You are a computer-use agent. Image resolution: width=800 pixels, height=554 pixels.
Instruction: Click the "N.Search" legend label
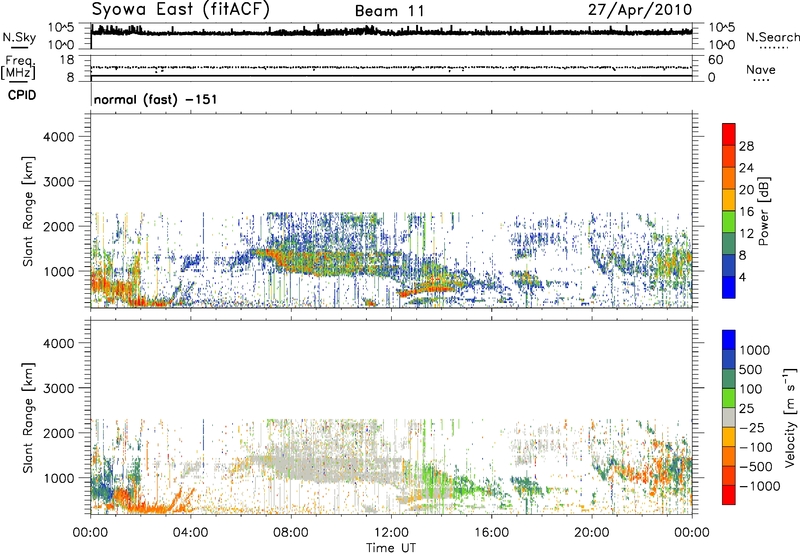[x=772, y=37]
